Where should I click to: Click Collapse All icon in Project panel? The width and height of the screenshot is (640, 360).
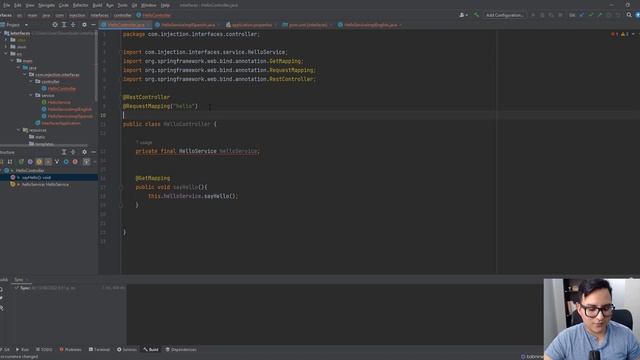(73, 25)
